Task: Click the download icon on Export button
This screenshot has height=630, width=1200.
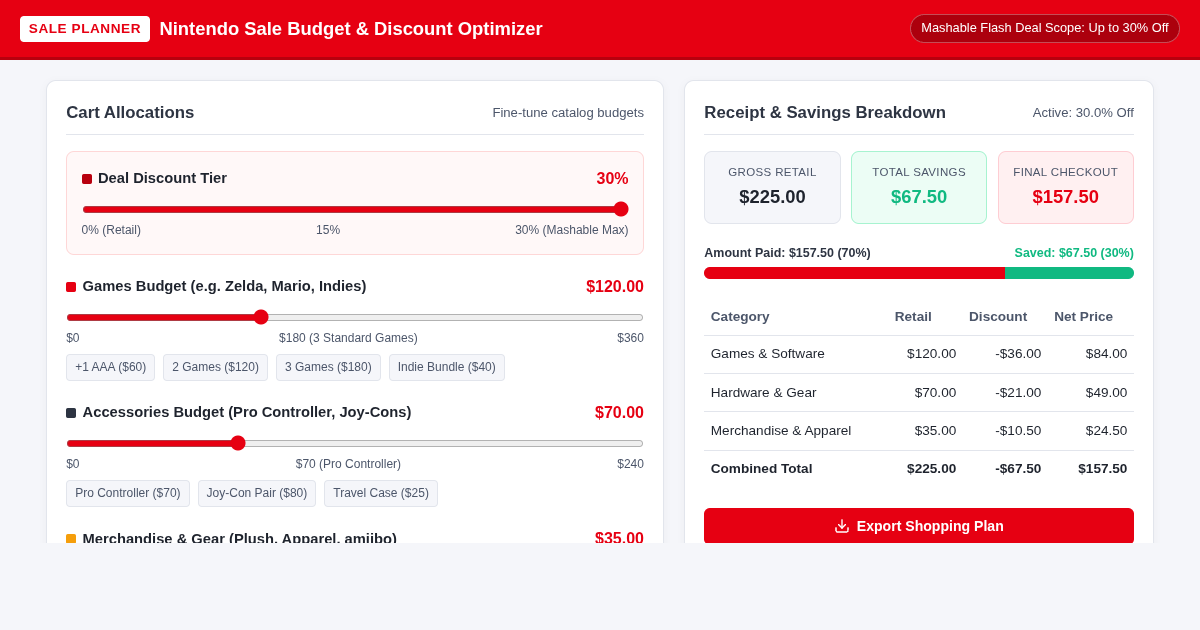Action: tap(842, 526)
